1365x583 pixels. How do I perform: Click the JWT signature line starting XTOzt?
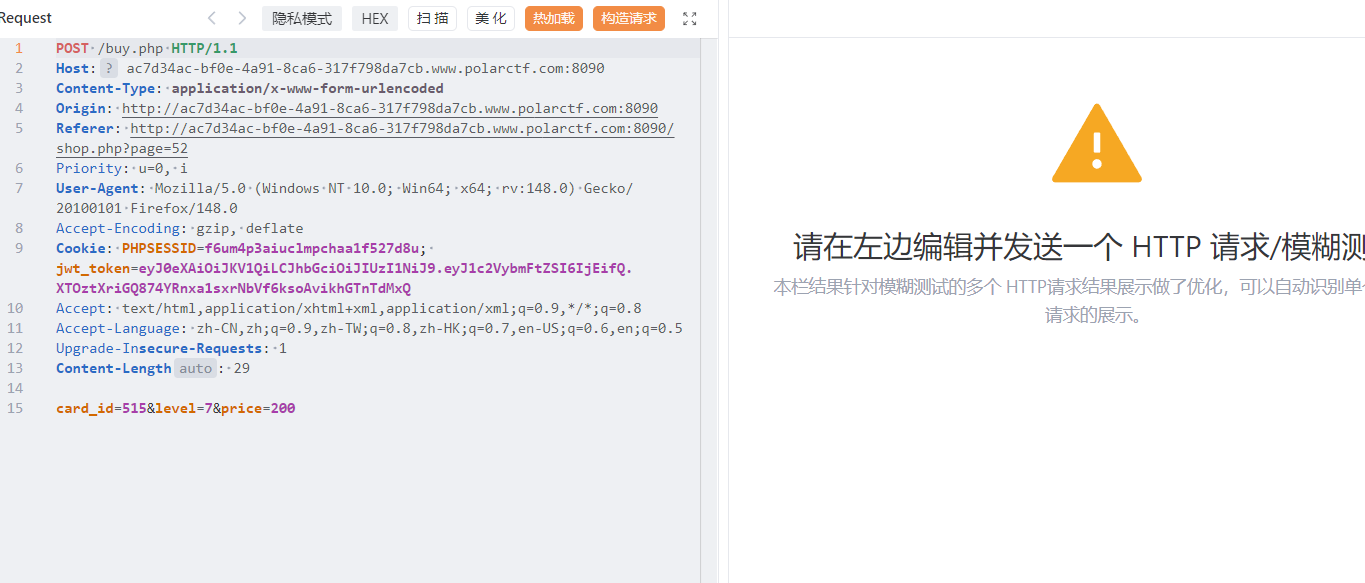point(233,288)
